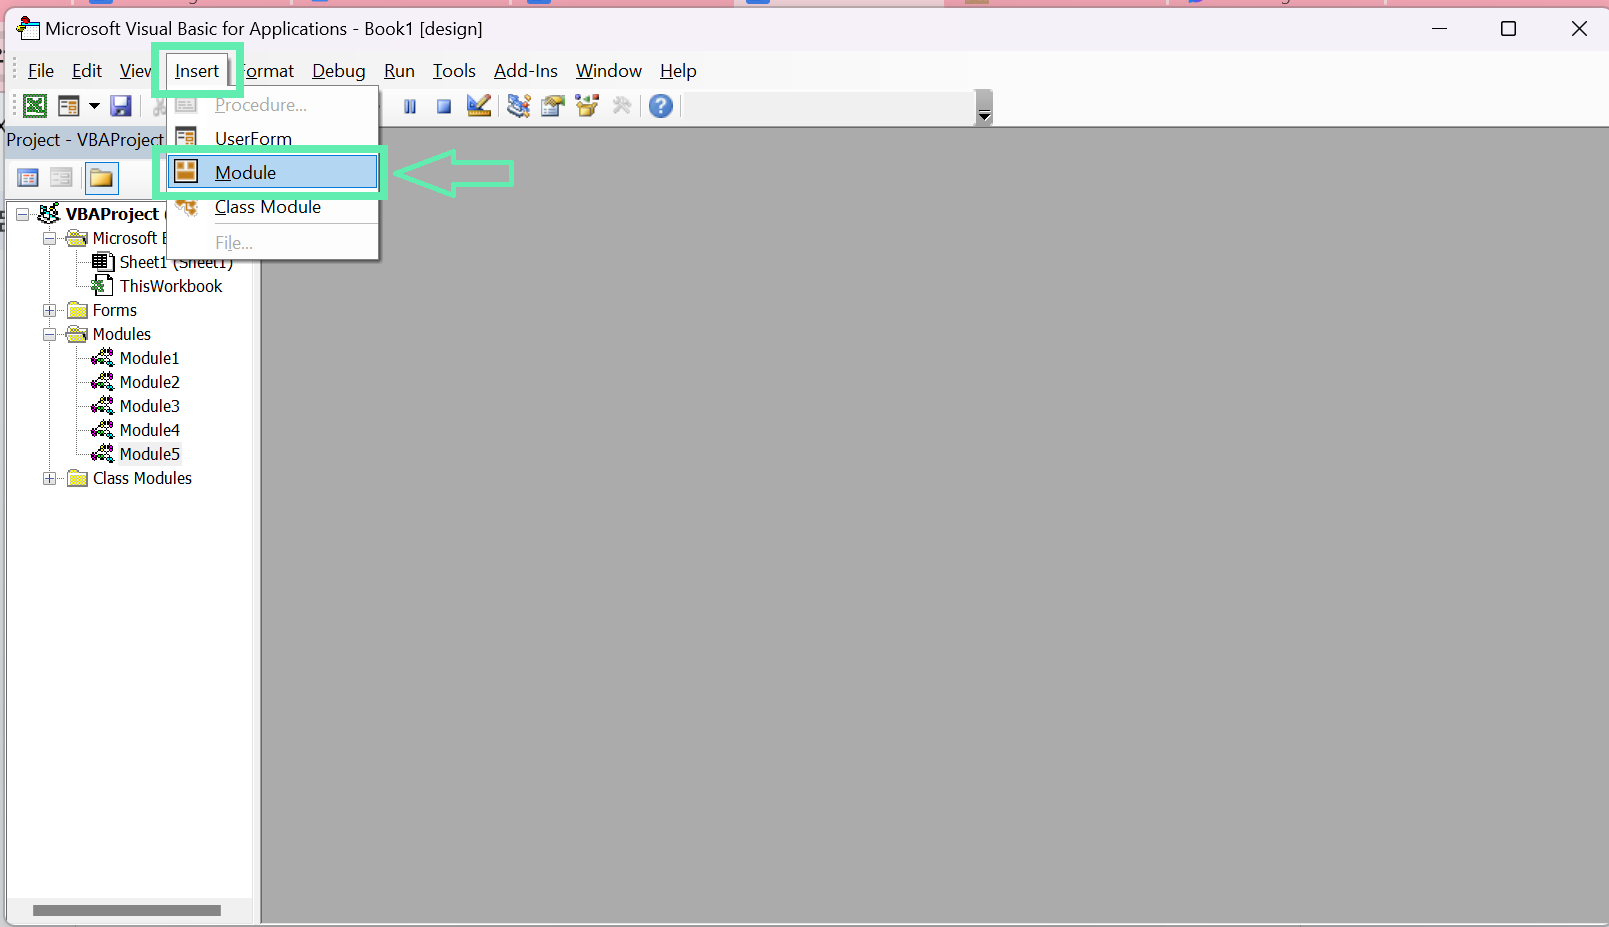This screenshot has width=1609, height=927.
Task: Open the Help menu
Action: click(x=678, y=71)
